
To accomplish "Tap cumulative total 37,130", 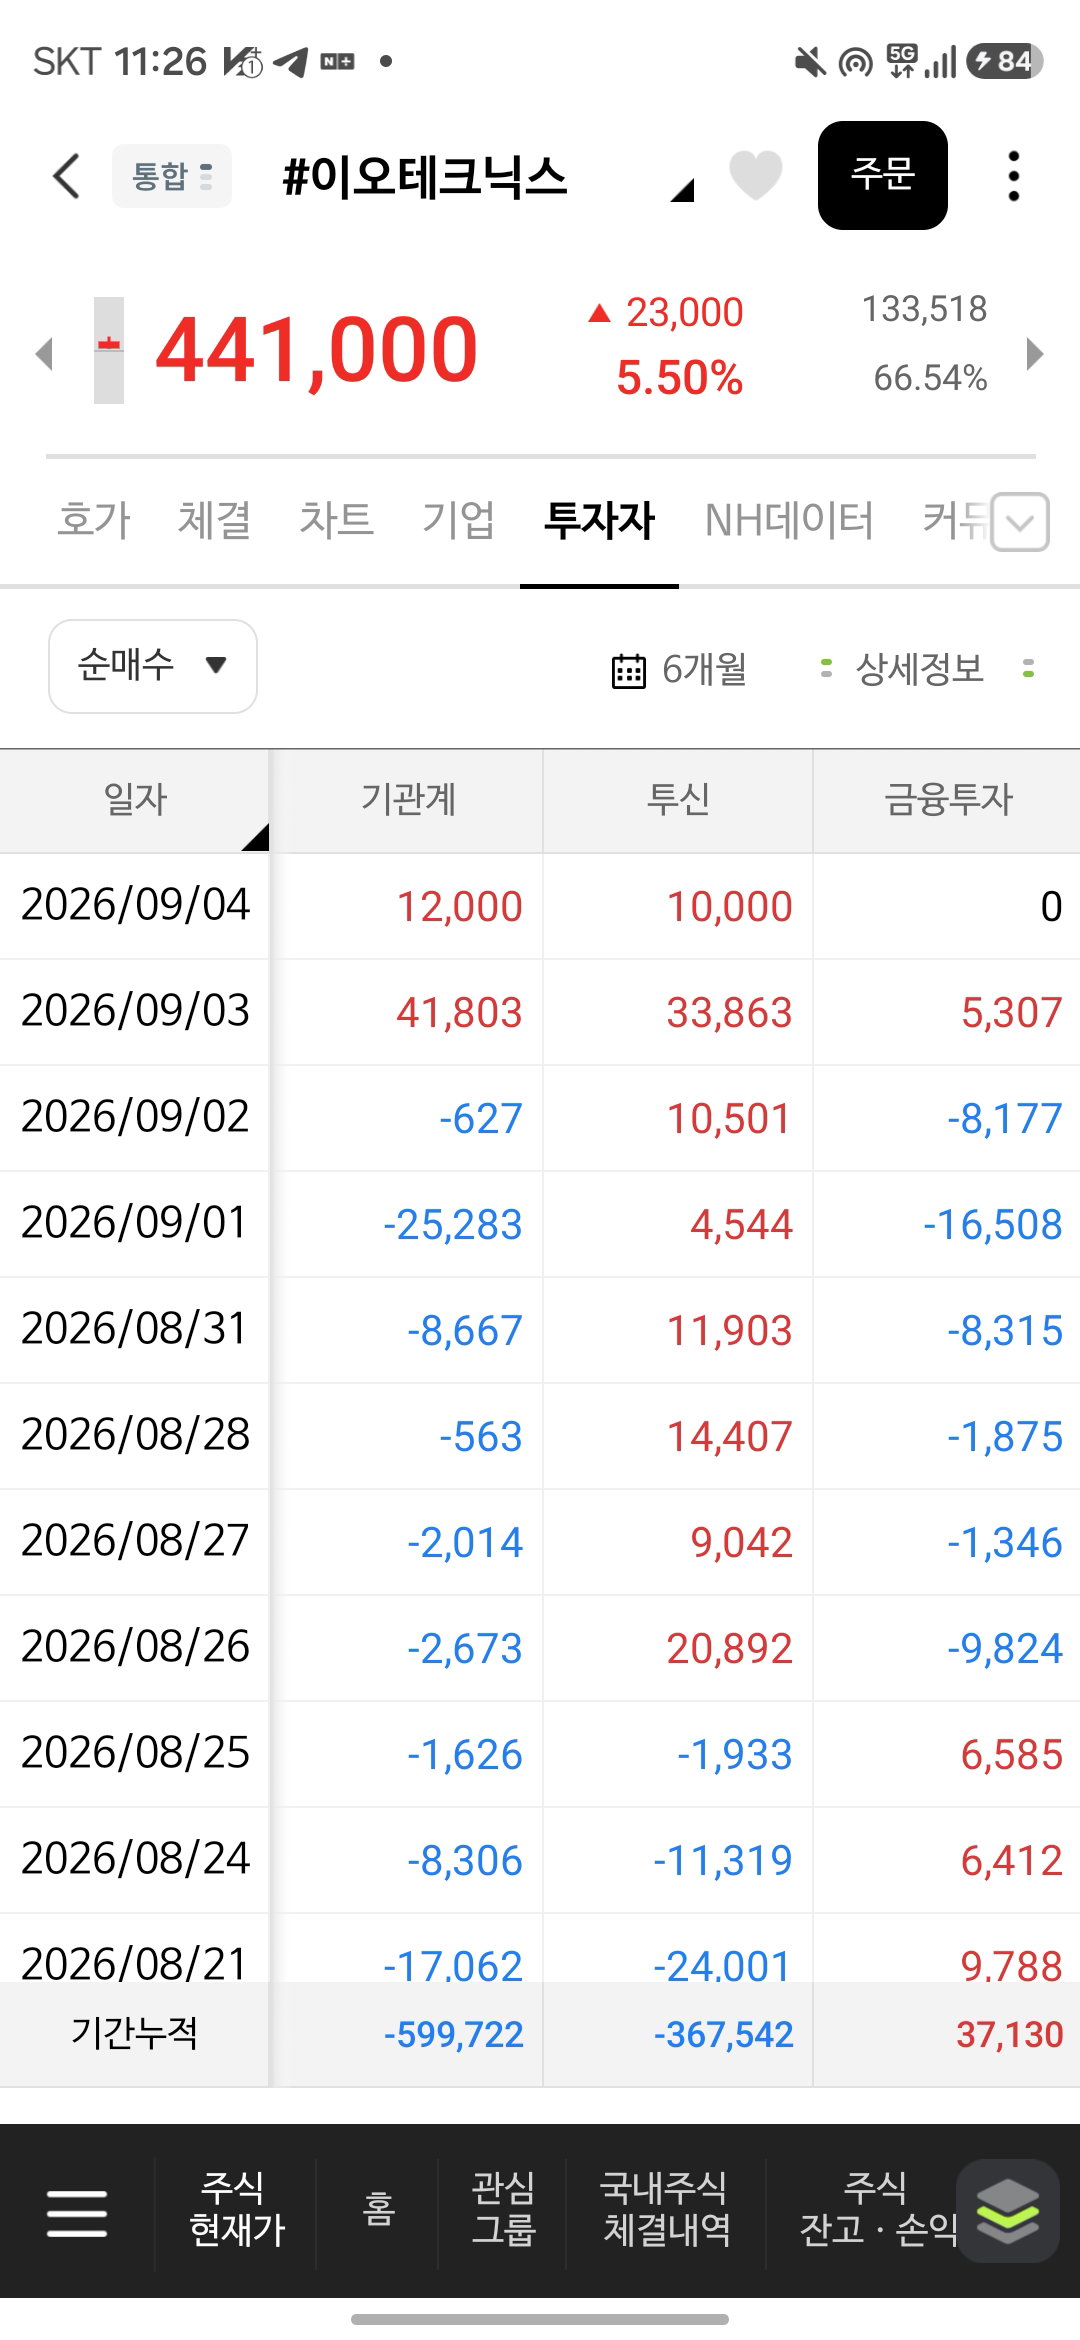I will pyautogui.click(x=1010, y=2035).
